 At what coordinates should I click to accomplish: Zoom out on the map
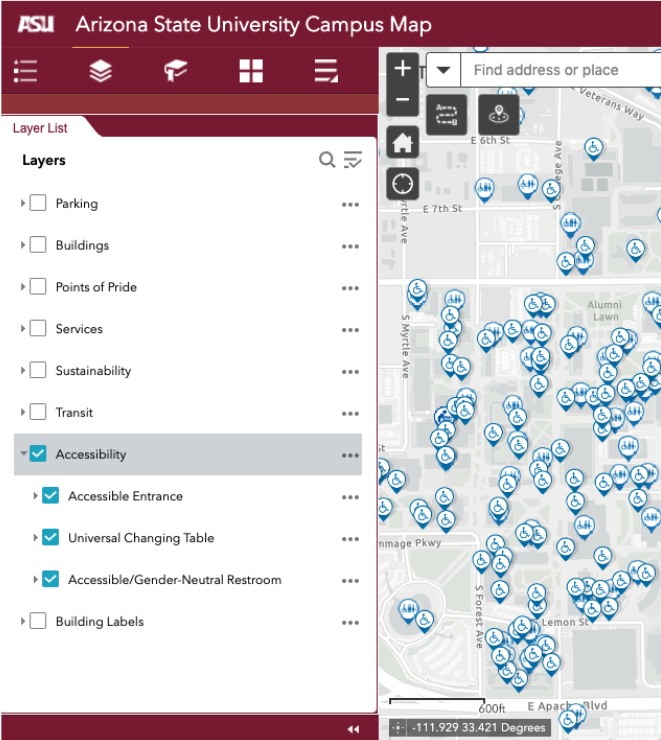point(402,100)
